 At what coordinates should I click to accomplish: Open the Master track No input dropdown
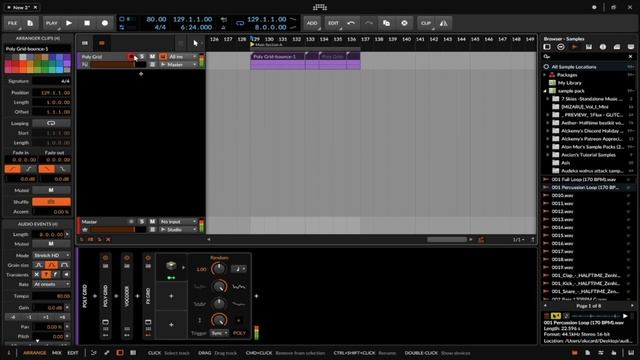(x=178, y=221)
